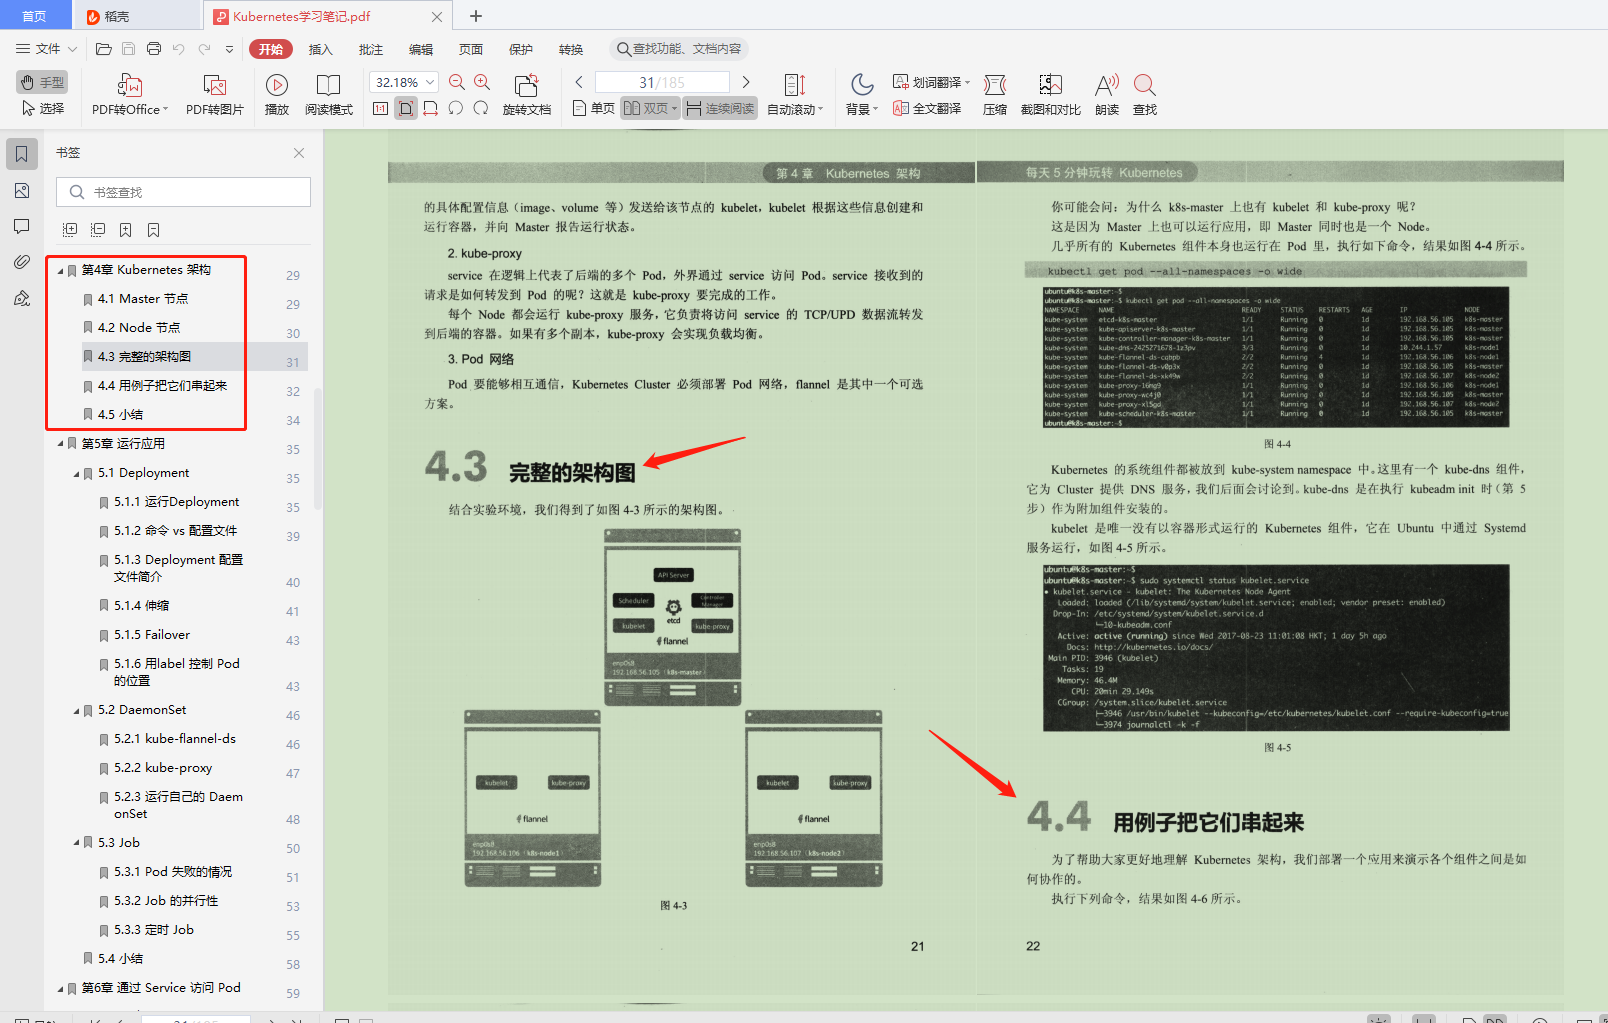Click 查找功能、文档内容 search box
Image resolution: width=1608 pixels, height=1023 pixels.
(678, 49)
